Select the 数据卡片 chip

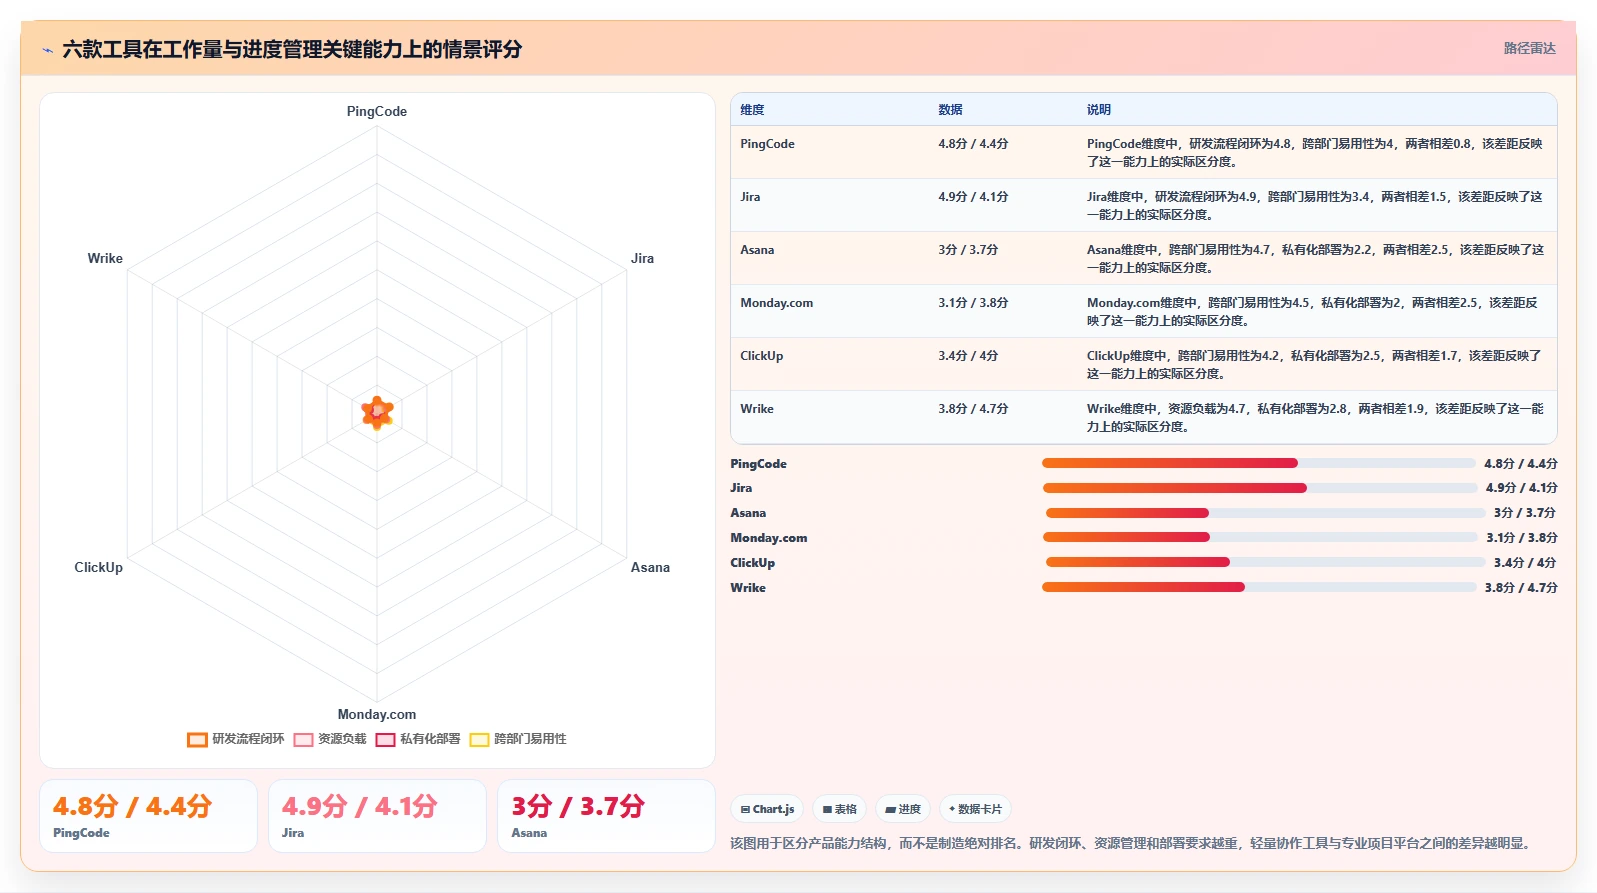click(975, 809)
